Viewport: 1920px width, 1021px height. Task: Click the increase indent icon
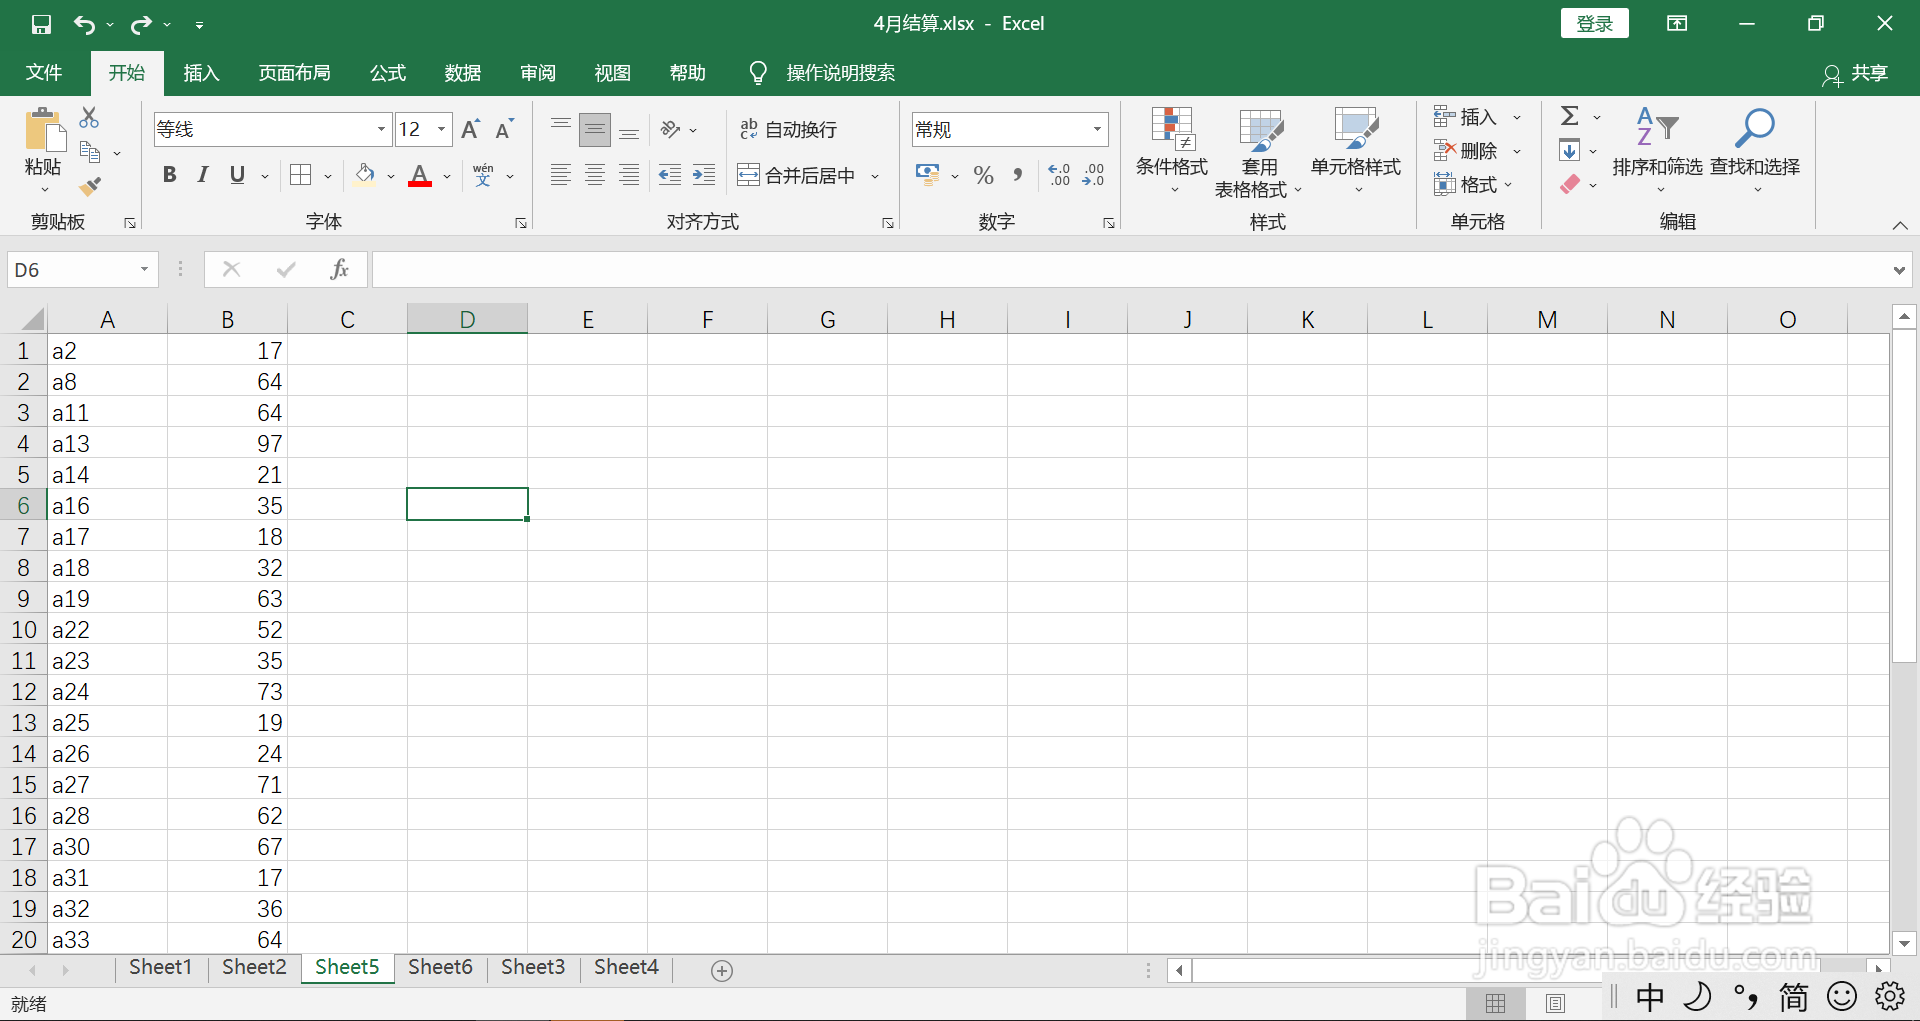click(x=704, y=175)
